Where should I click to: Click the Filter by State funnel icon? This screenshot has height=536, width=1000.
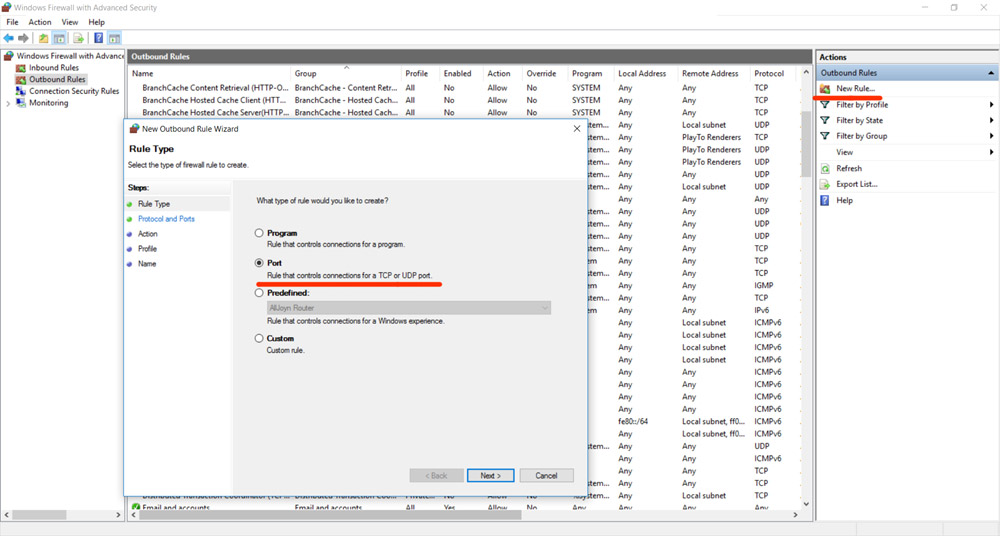825,120
